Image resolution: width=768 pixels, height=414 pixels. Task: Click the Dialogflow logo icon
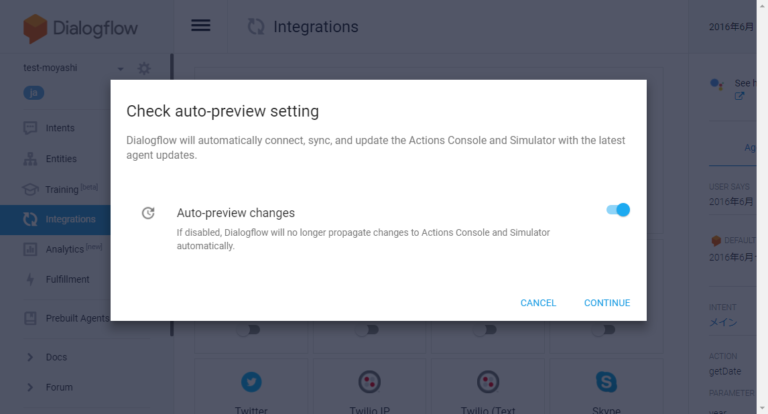(35, 26)
